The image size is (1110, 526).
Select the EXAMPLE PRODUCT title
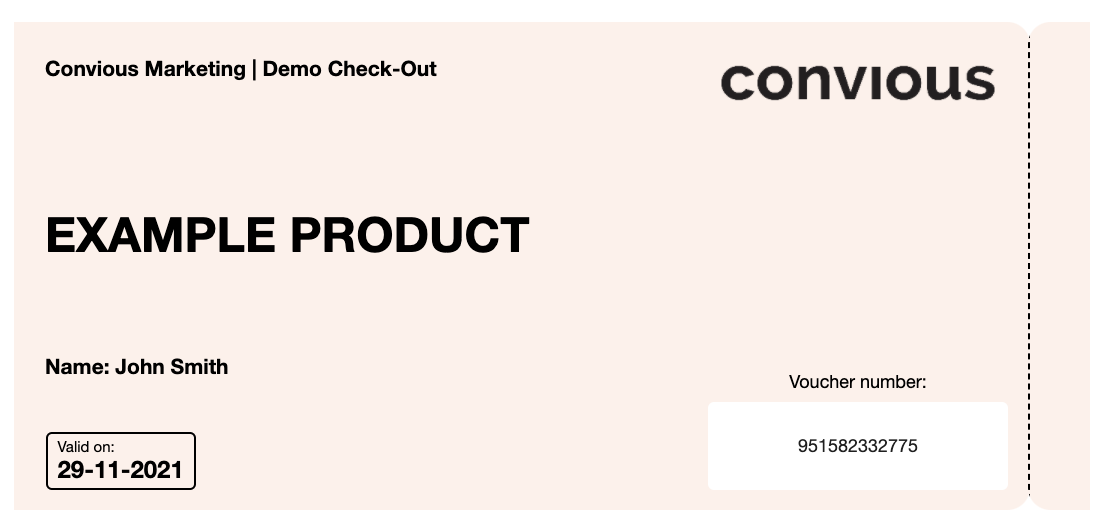coord(287,235)
